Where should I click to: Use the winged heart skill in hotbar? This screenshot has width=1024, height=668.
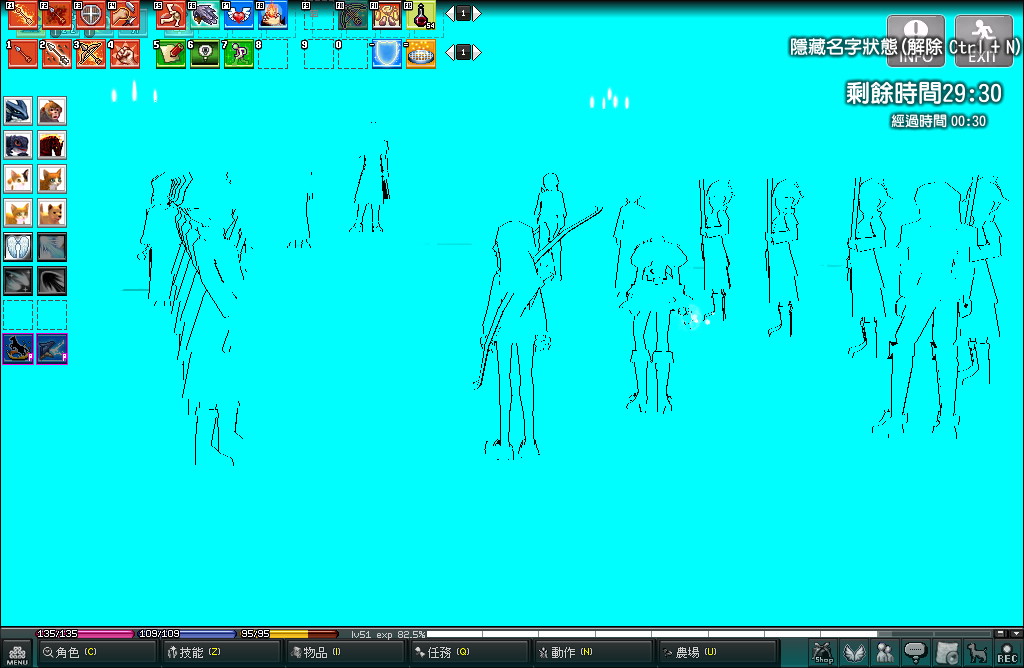(238, 14)
